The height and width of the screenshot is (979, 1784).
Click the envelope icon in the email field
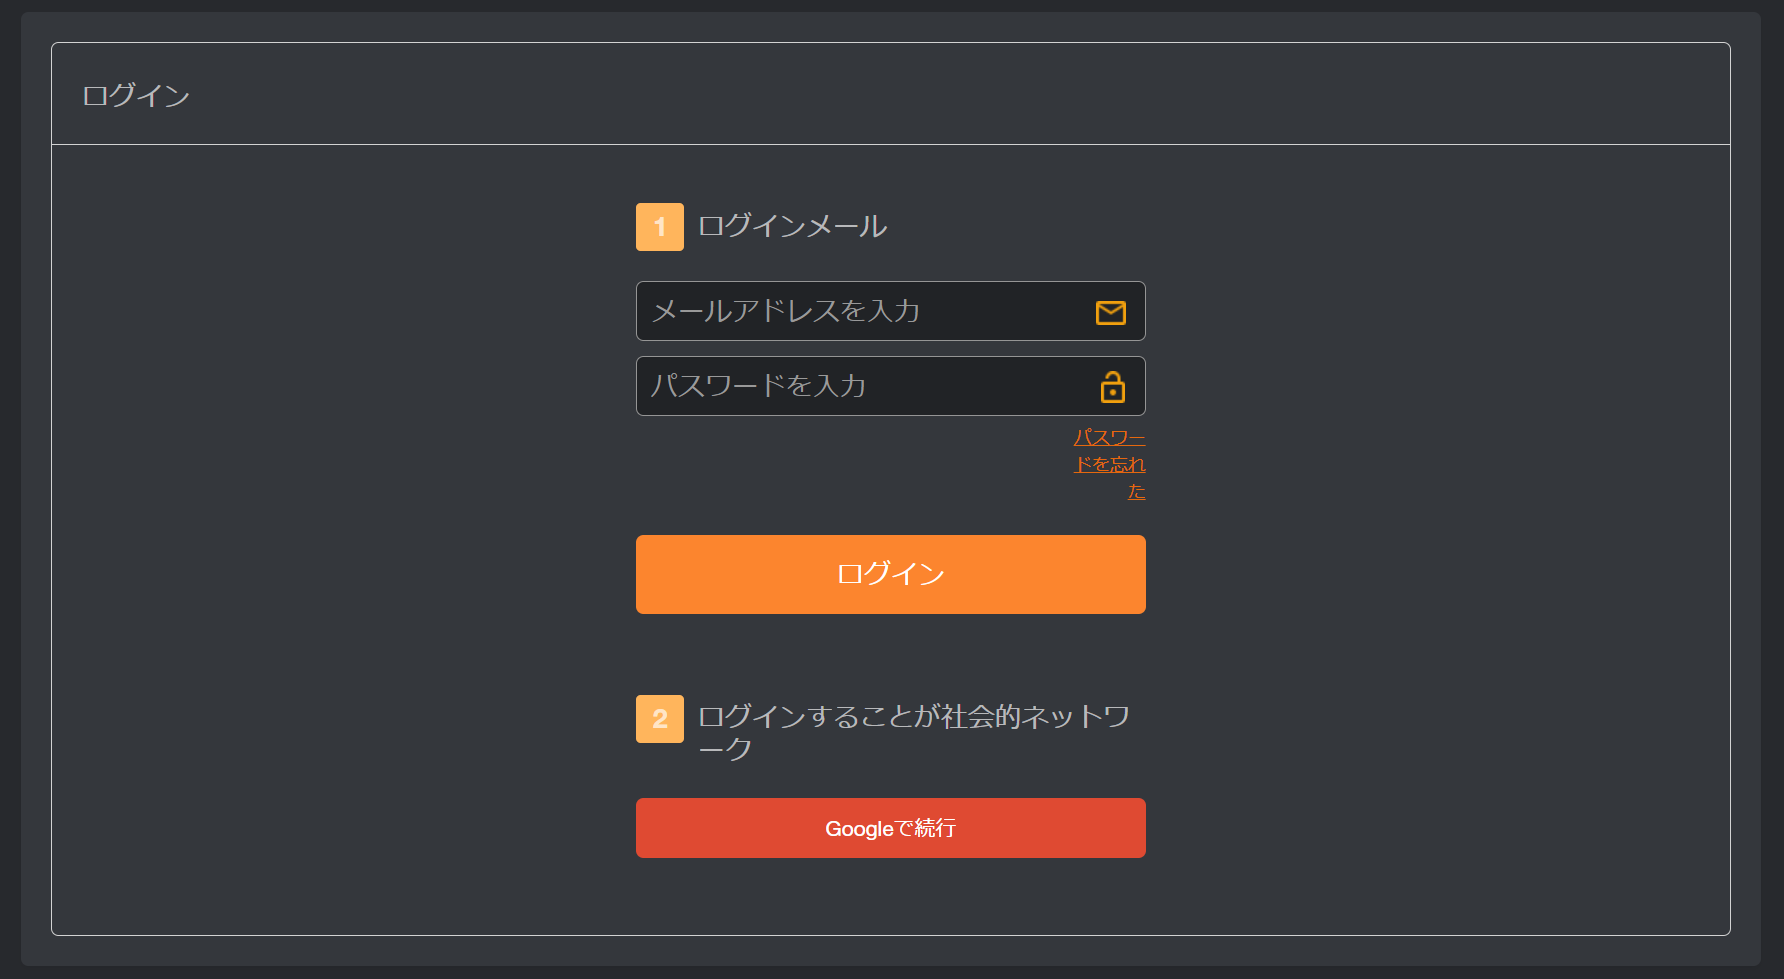1111,312
